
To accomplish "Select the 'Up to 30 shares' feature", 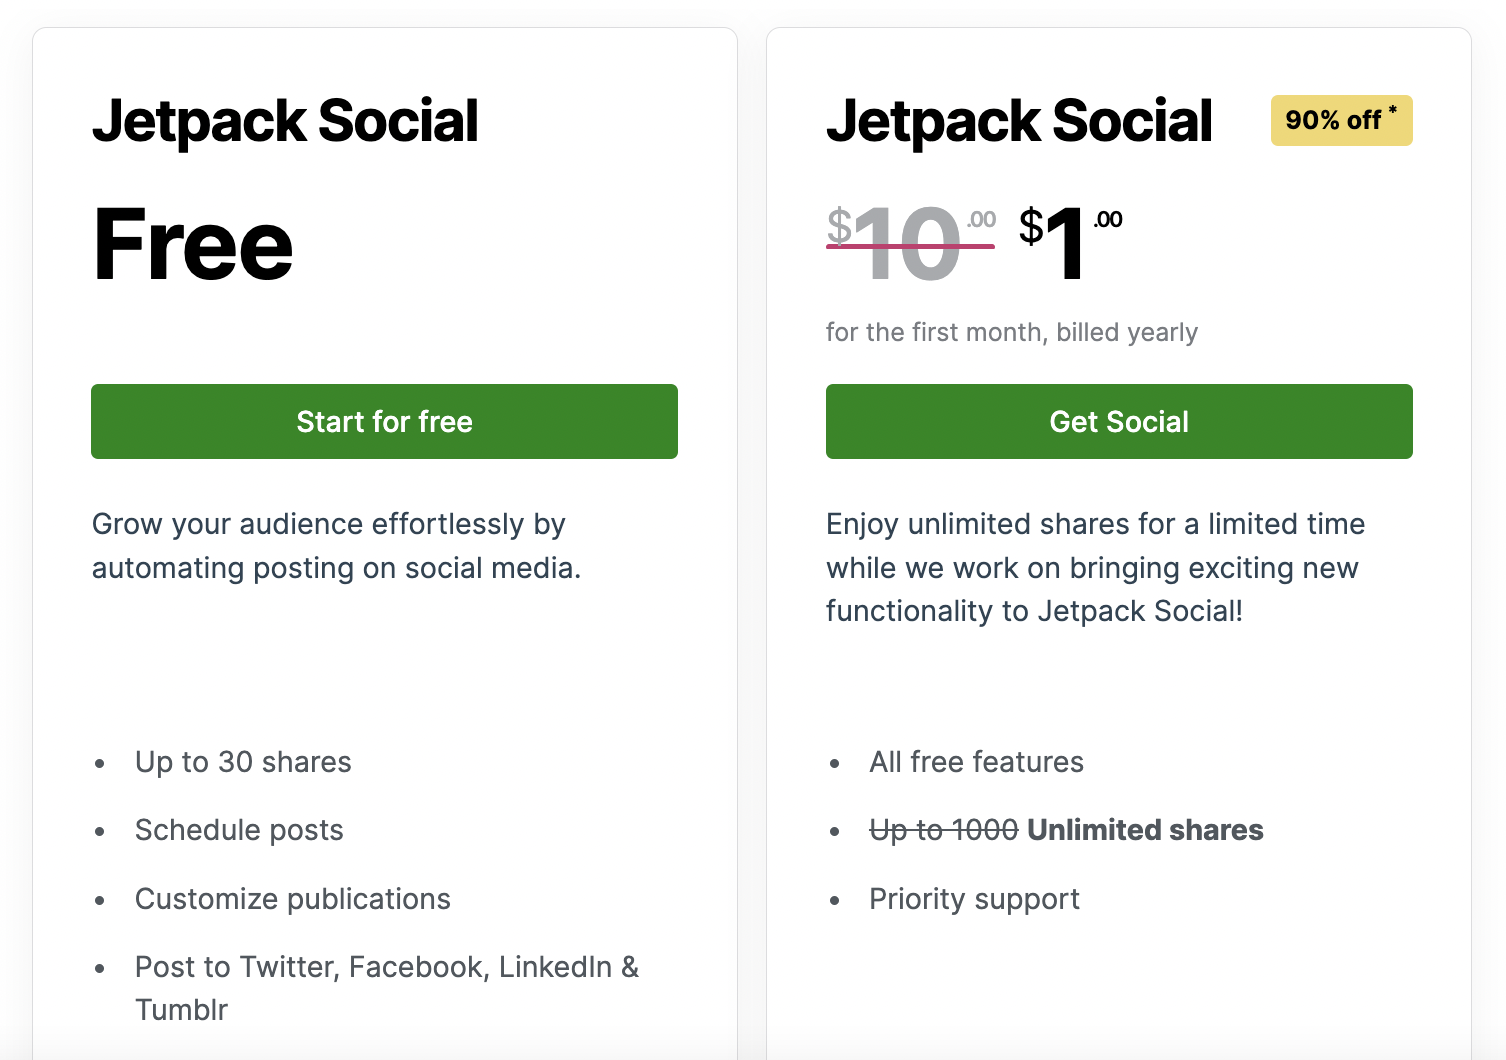I will point(243,762).
